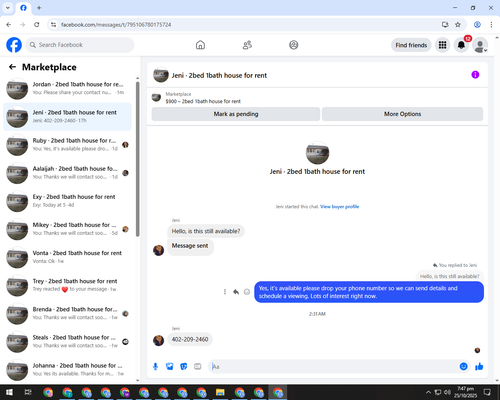500x400 pixels.
Task: Open Johanna's conversation in the list
Action: tap(68, 370)
